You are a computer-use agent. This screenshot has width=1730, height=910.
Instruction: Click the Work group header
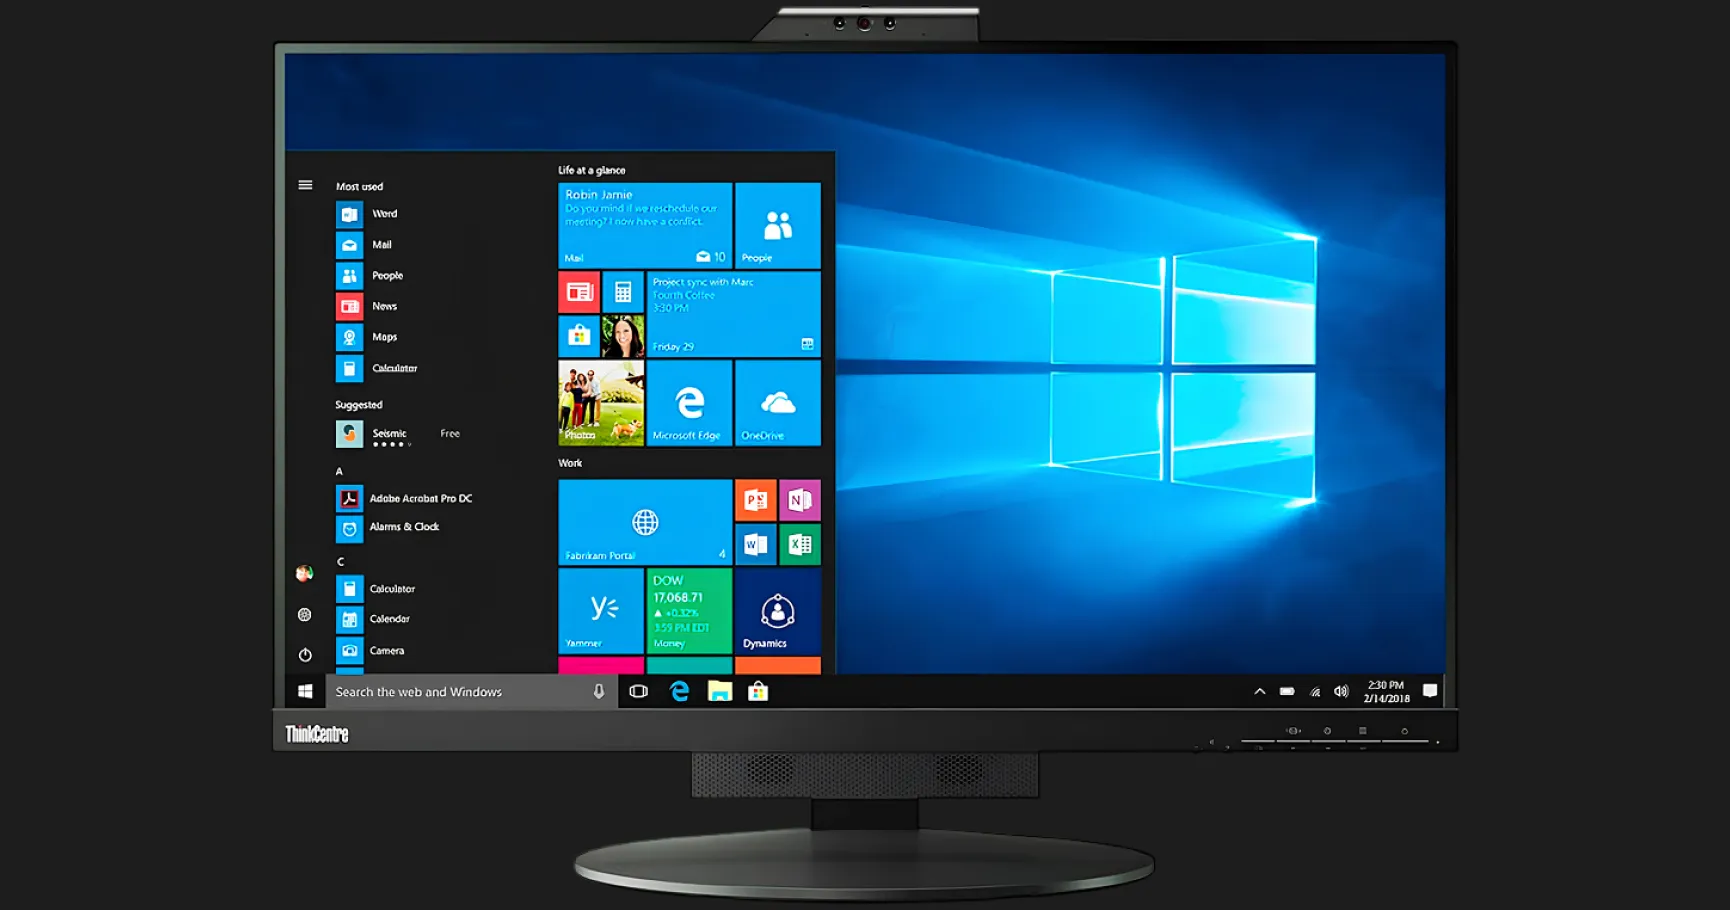coord(570,463)
